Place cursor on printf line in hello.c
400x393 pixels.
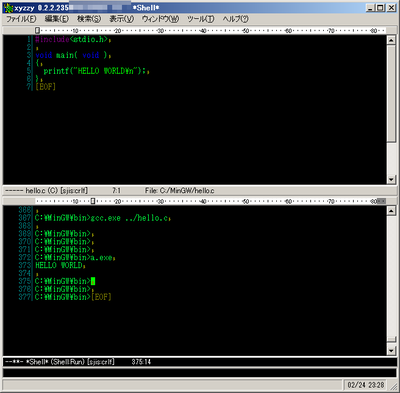pyautogui.click(x=96, y=71)
